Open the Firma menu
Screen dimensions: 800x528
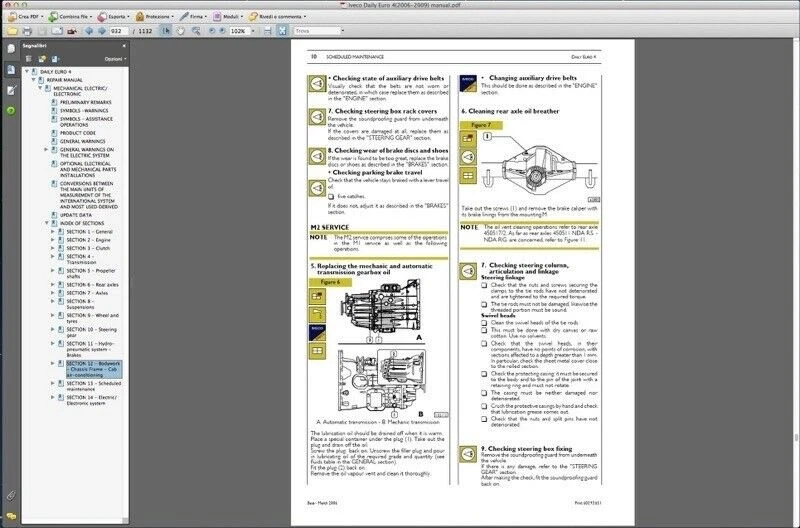click(x=193, y=16)
